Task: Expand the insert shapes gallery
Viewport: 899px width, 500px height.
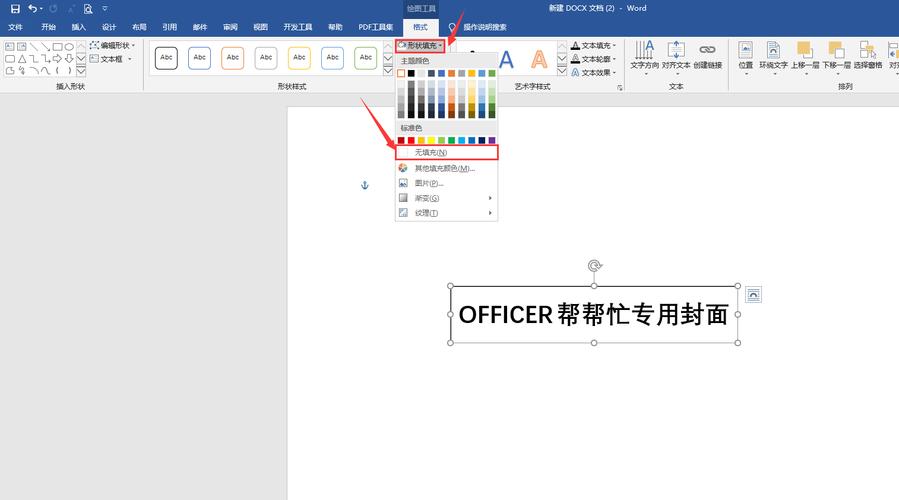Action: [81, 71]
